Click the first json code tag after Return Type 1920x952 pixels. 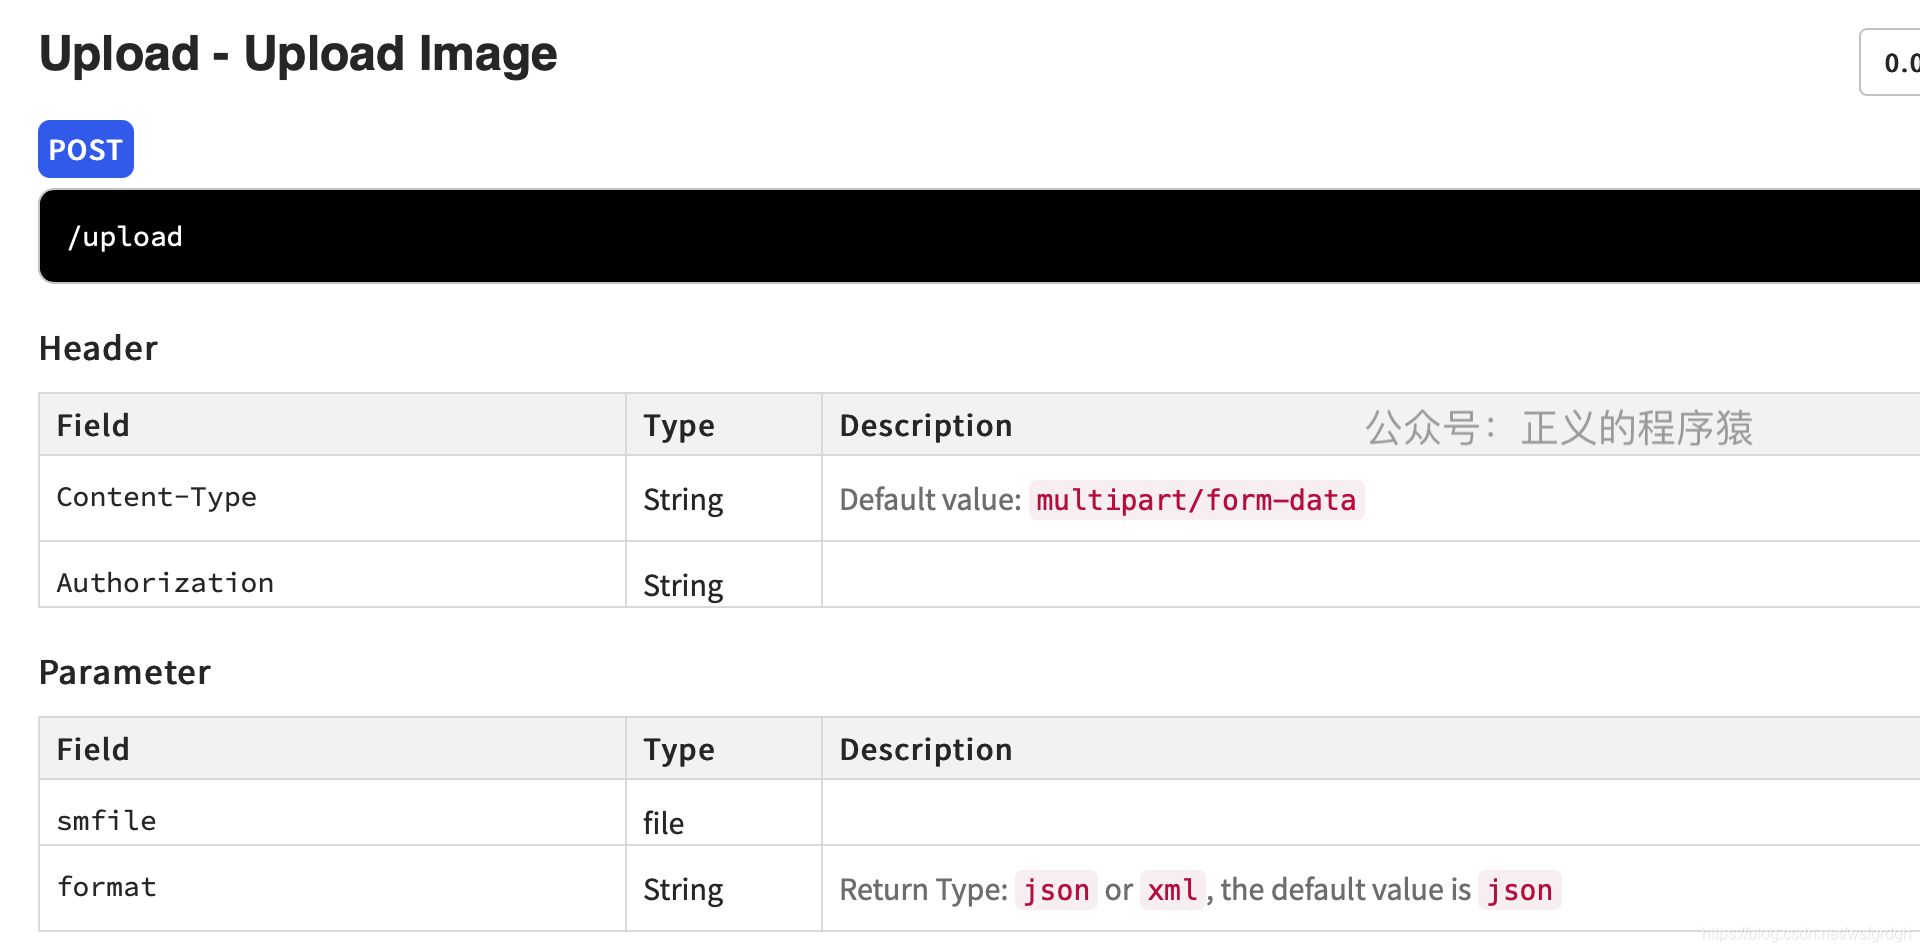pyautogui.click(x=1056, y=889)
